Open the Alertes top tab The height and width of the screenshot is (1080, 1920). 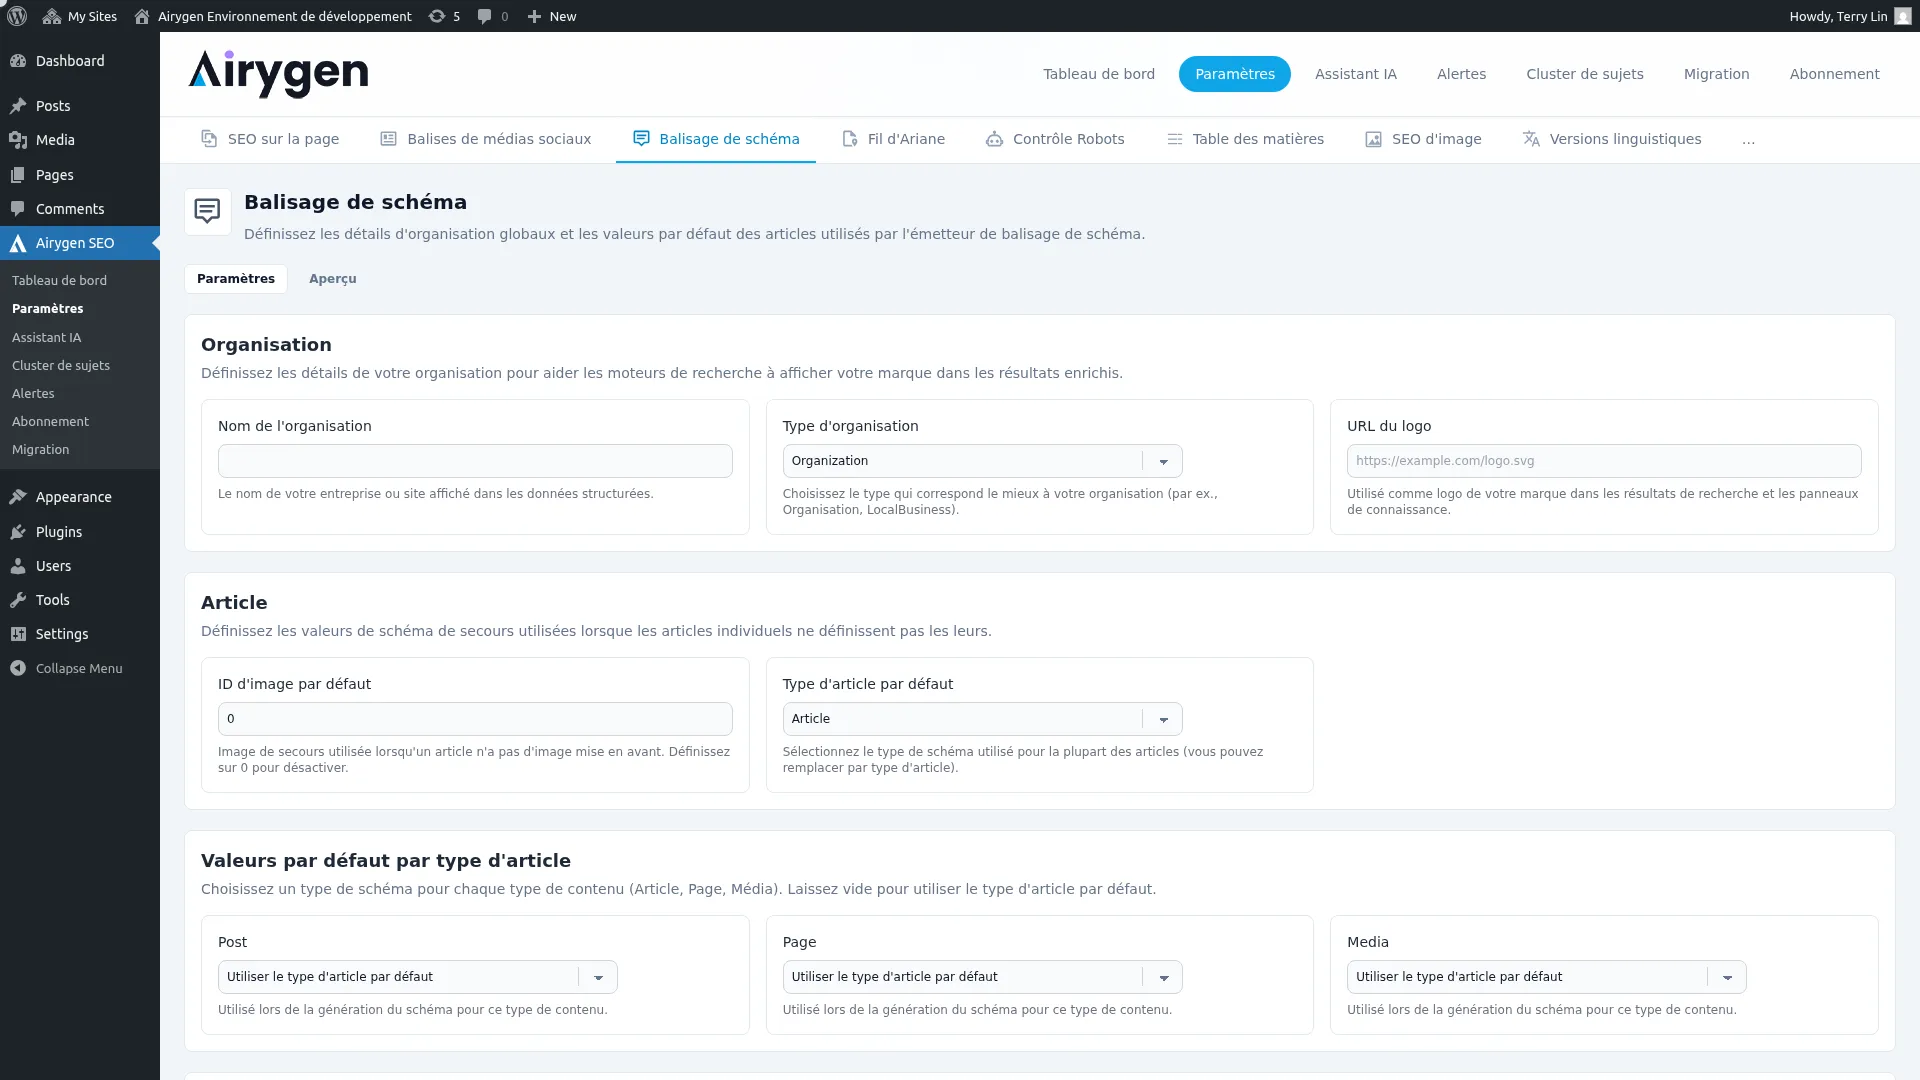click(1461, 74)
